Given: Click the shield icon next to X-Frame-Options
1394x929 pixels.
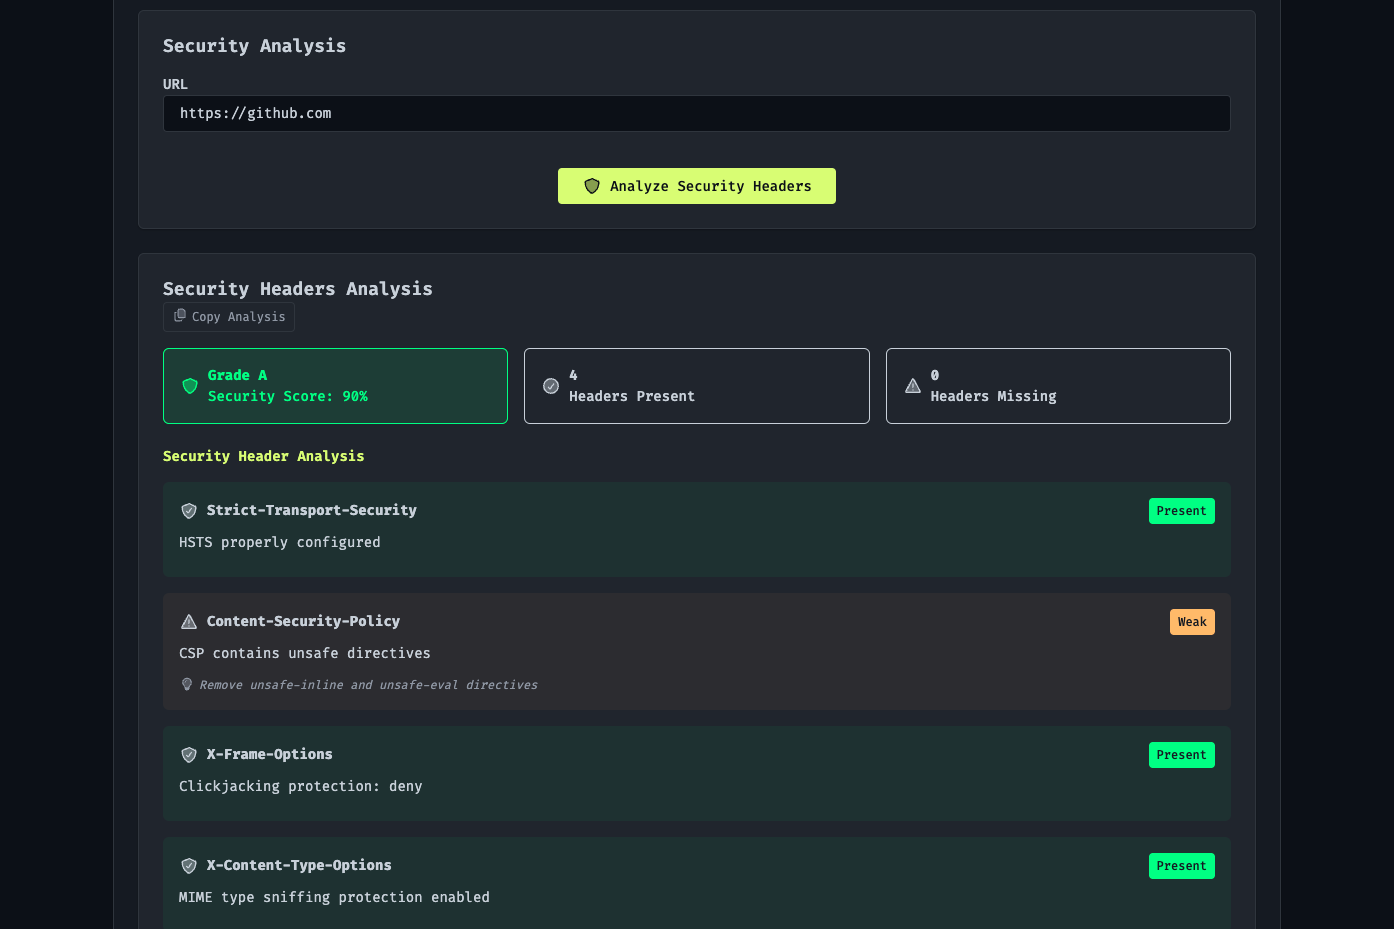Looking at the screenshot, I should tap(189, 755).
